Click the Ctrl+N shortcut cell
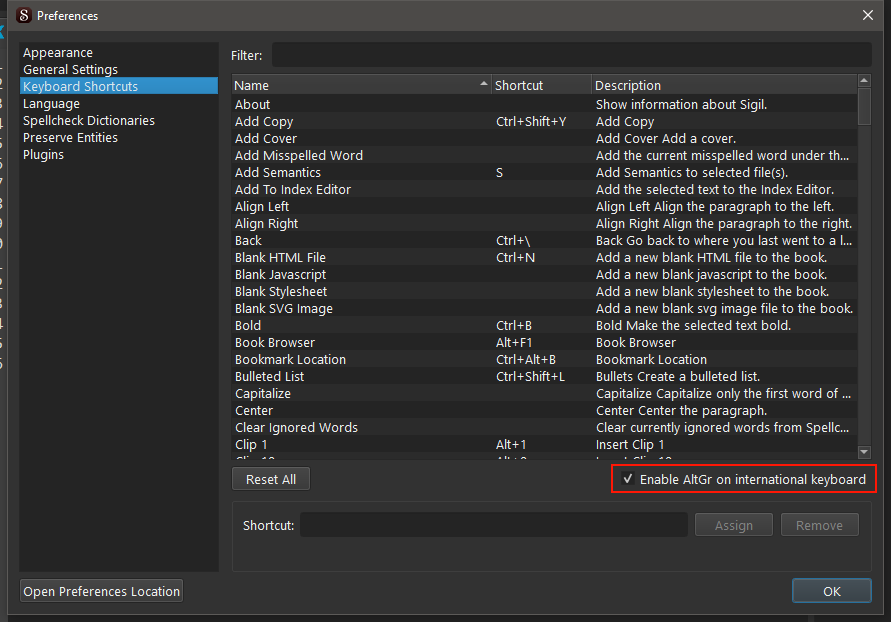 tap(541, 258)
